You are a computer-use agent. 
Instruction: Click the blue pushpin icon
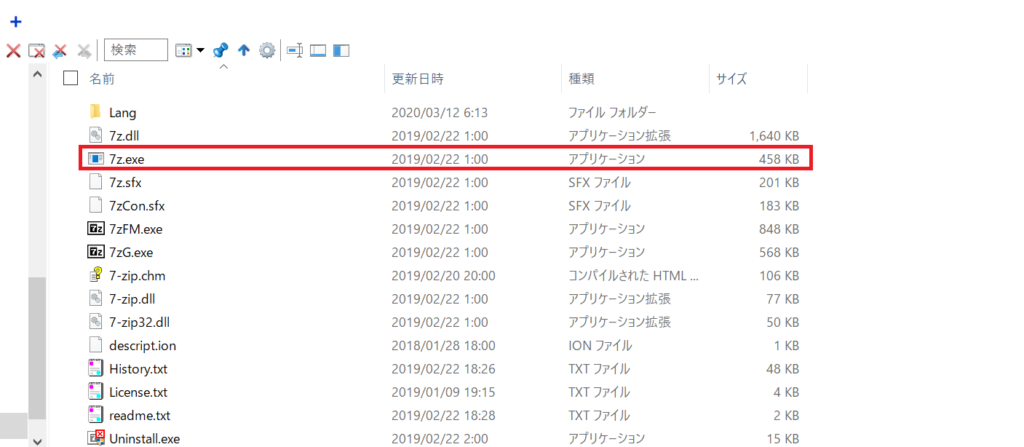coord(221,50)
